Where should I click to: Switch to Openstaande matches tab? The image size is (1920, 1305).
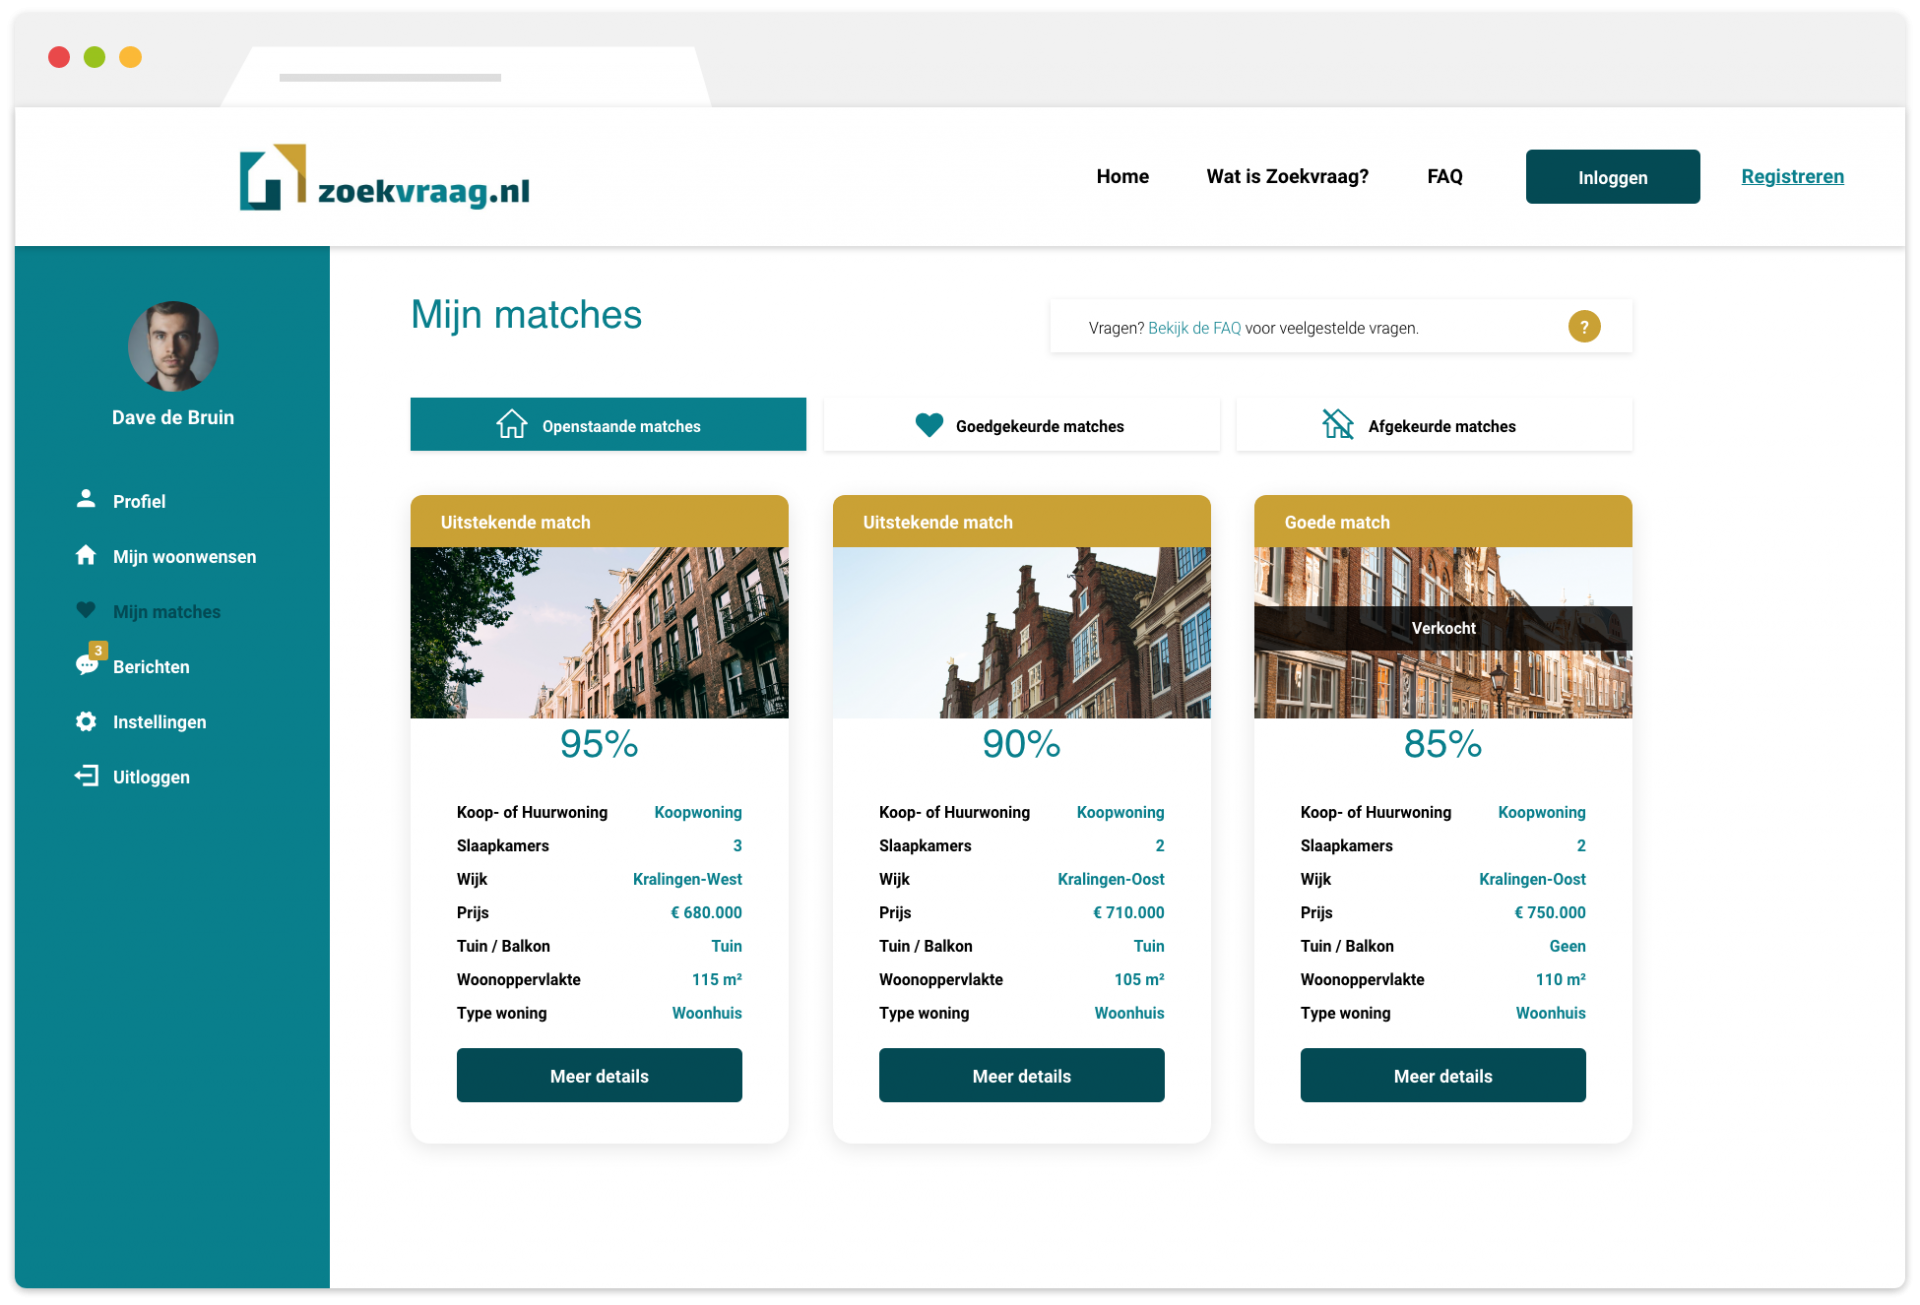click(608, 424)
